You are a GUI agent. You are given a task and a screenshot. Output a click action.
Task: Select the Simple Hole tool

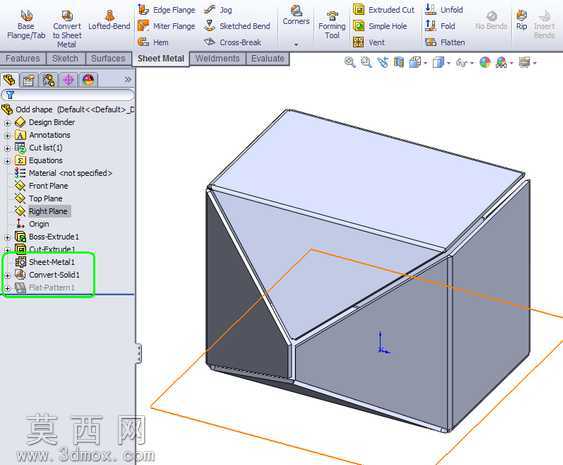[380, 26]
